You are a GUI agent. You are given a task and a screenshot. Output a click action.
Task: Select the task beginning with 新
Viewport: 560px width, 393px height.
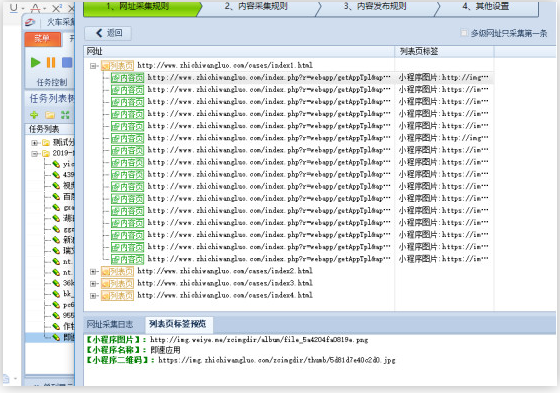(69, 240)
